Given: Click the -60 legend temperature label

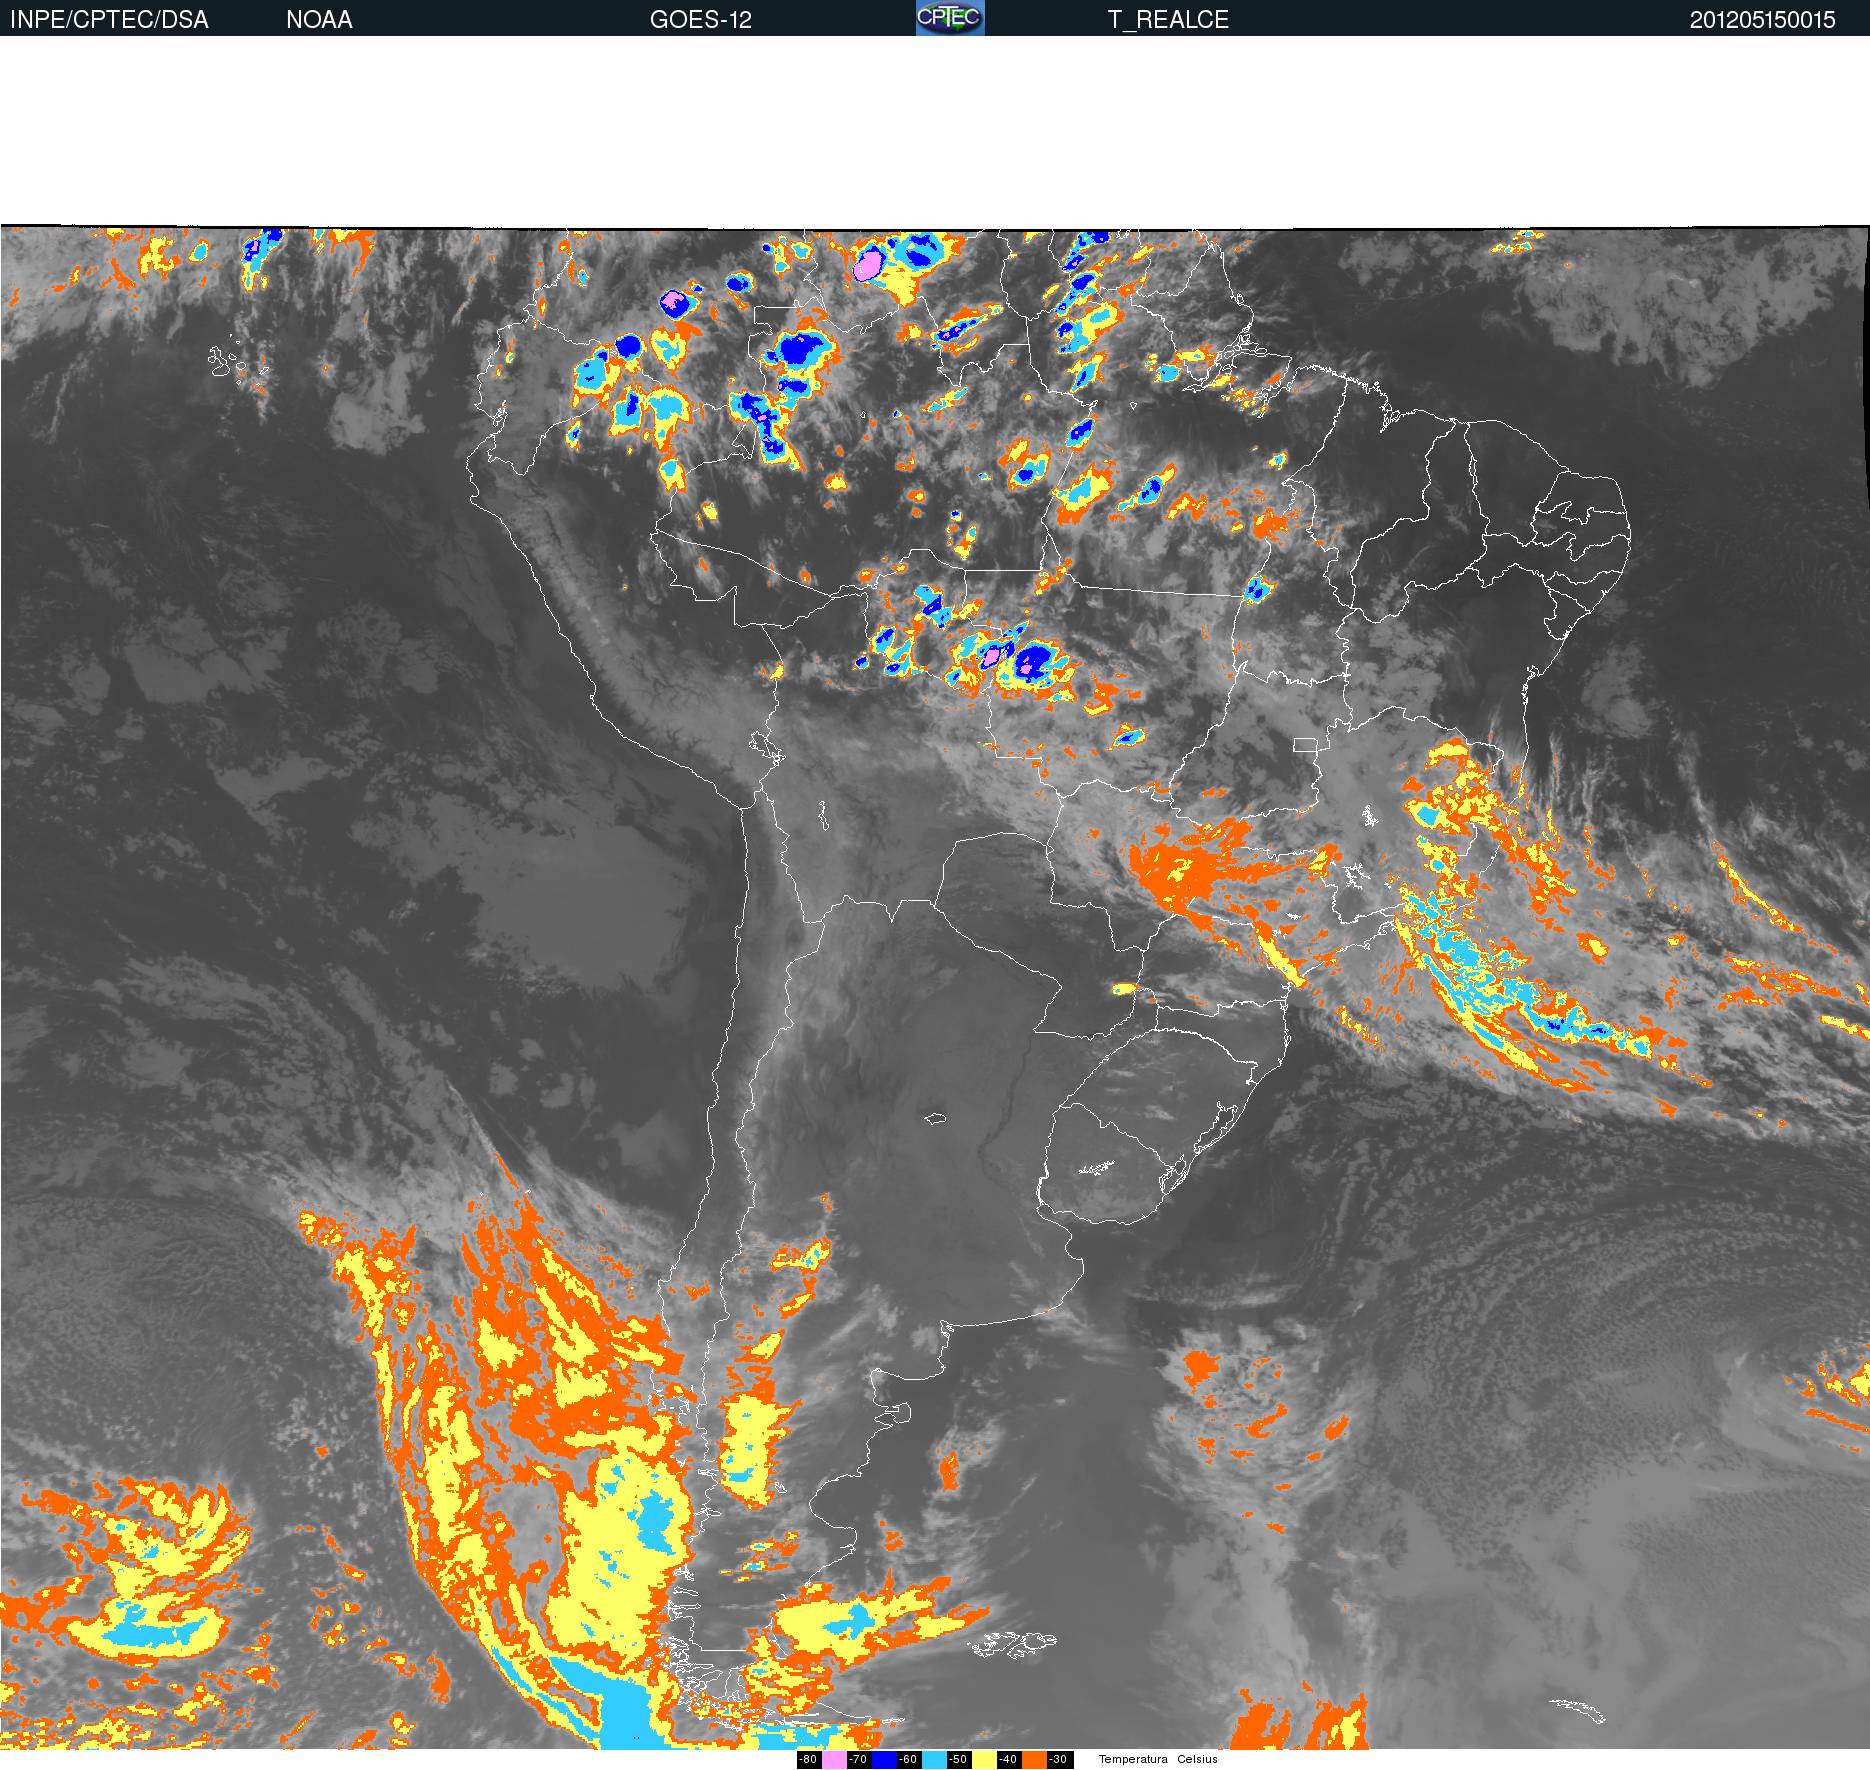Looking at the screenshot, I should (908, 1760).
